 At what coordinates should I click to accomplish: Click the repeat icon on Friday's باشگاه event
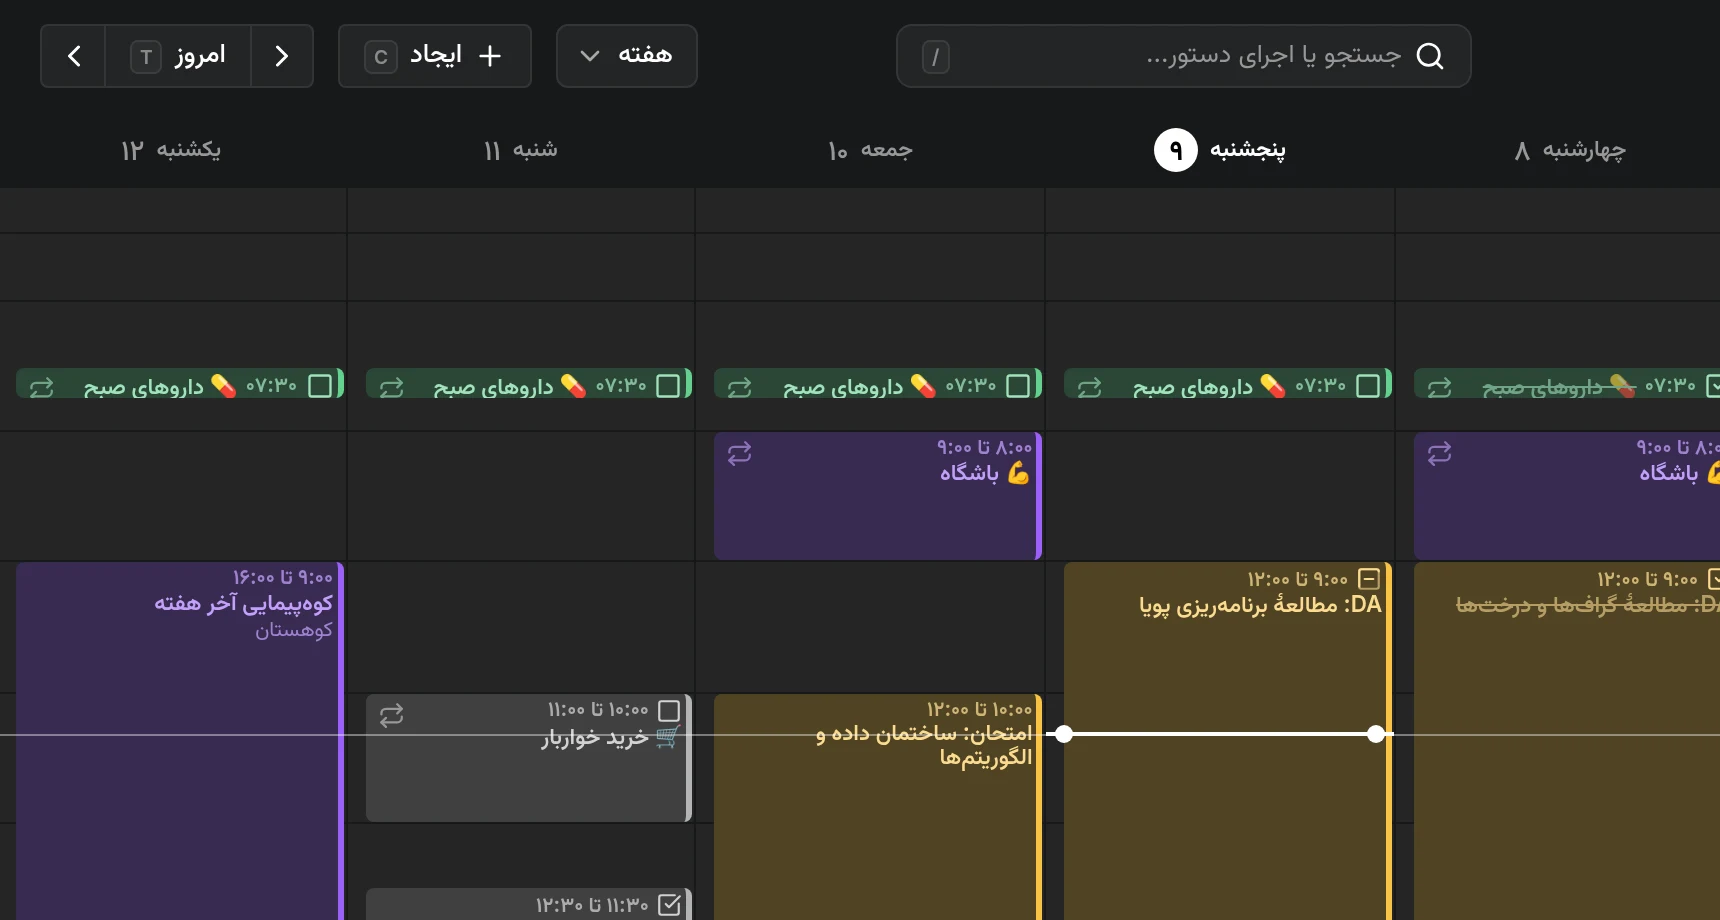coord(740,454)
